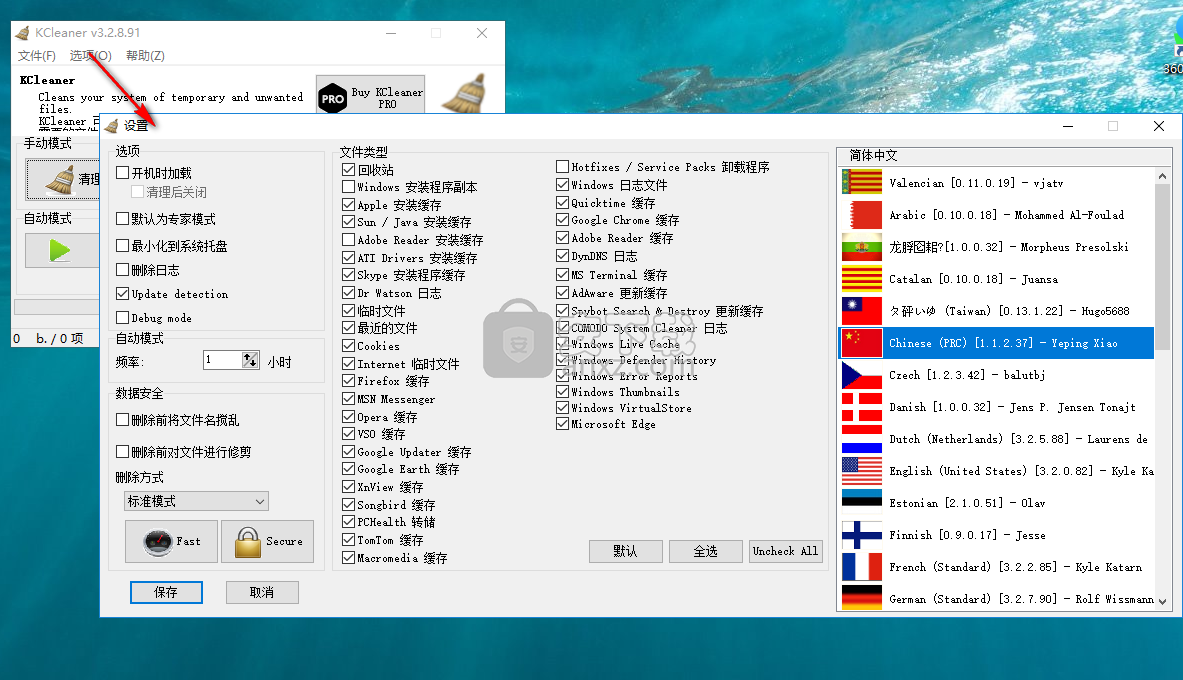
Task: Enable the 删除日志 checkbox
Action: click(x=123, y=269)
